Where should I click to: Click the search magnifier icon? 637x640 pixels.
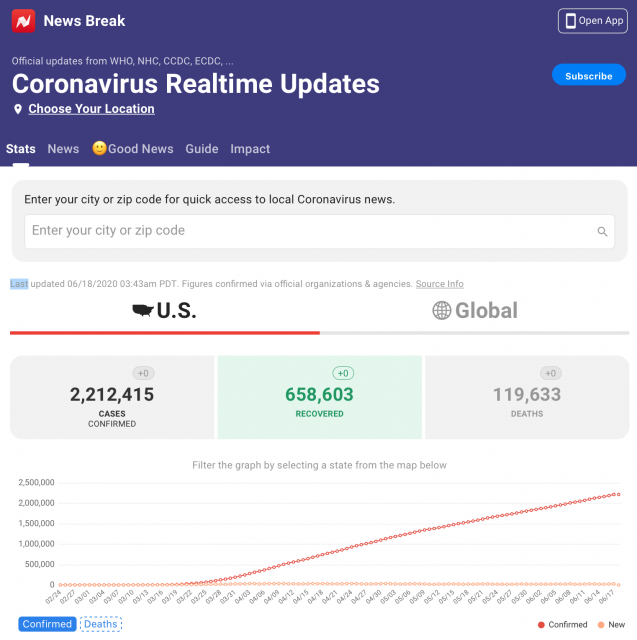pyautogui.click(x=602, y=231)
